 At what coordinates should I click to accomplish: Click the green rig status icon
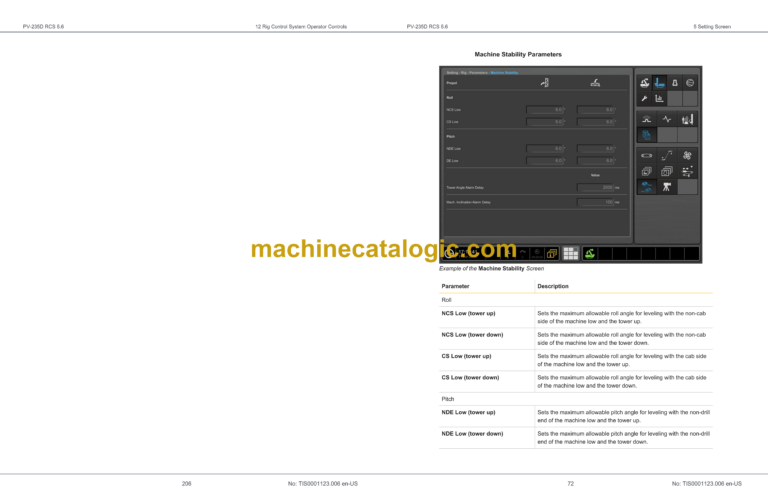pyautogui.click(x=590, y=253)
